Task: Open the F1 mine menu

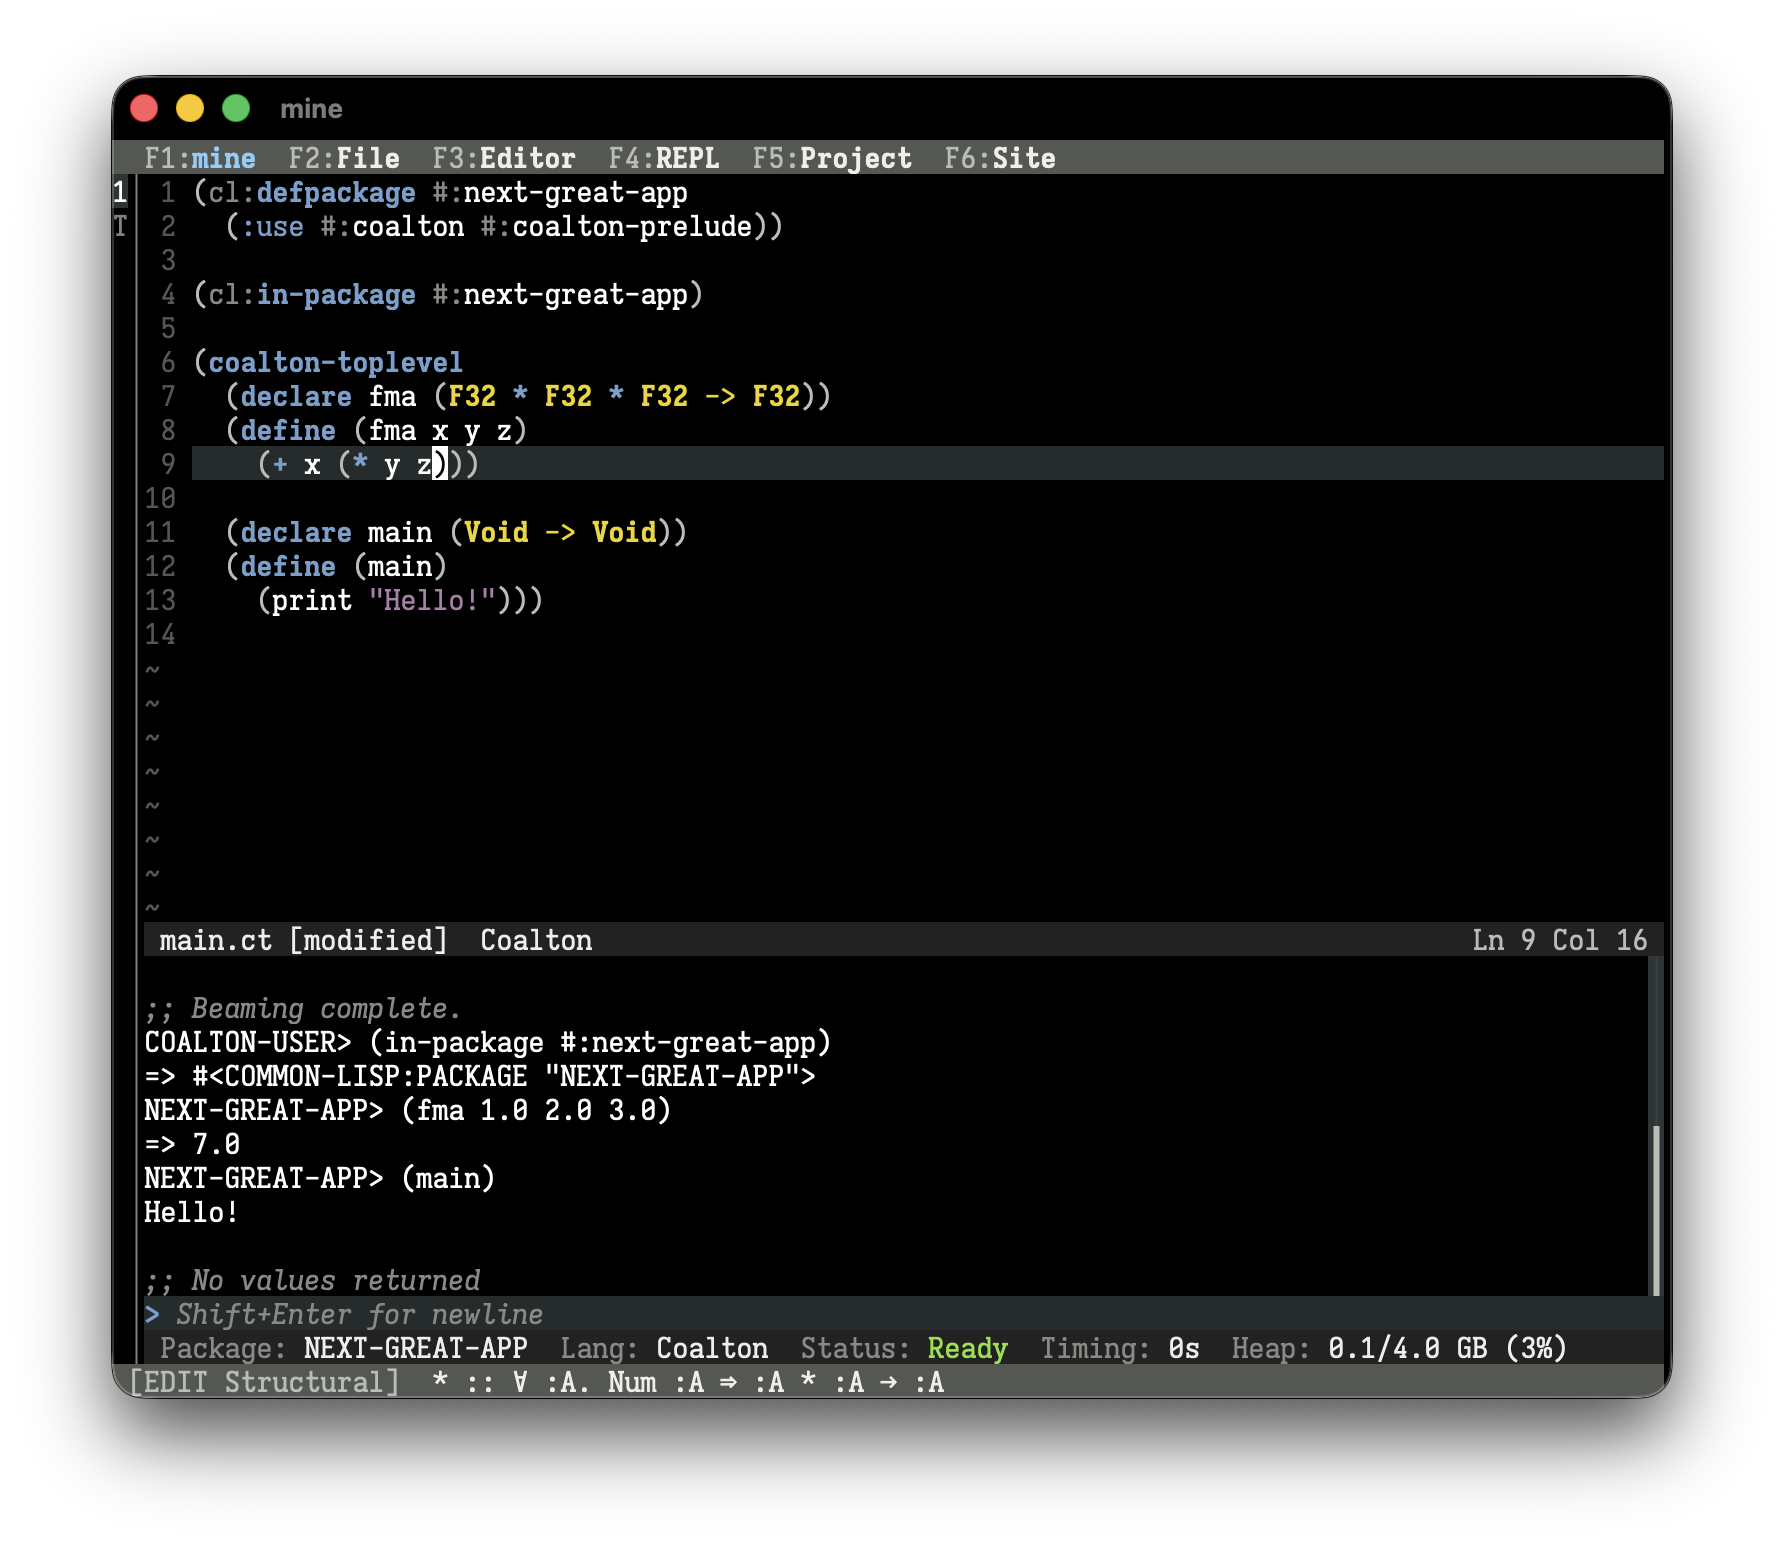Action: pos(200,158)
